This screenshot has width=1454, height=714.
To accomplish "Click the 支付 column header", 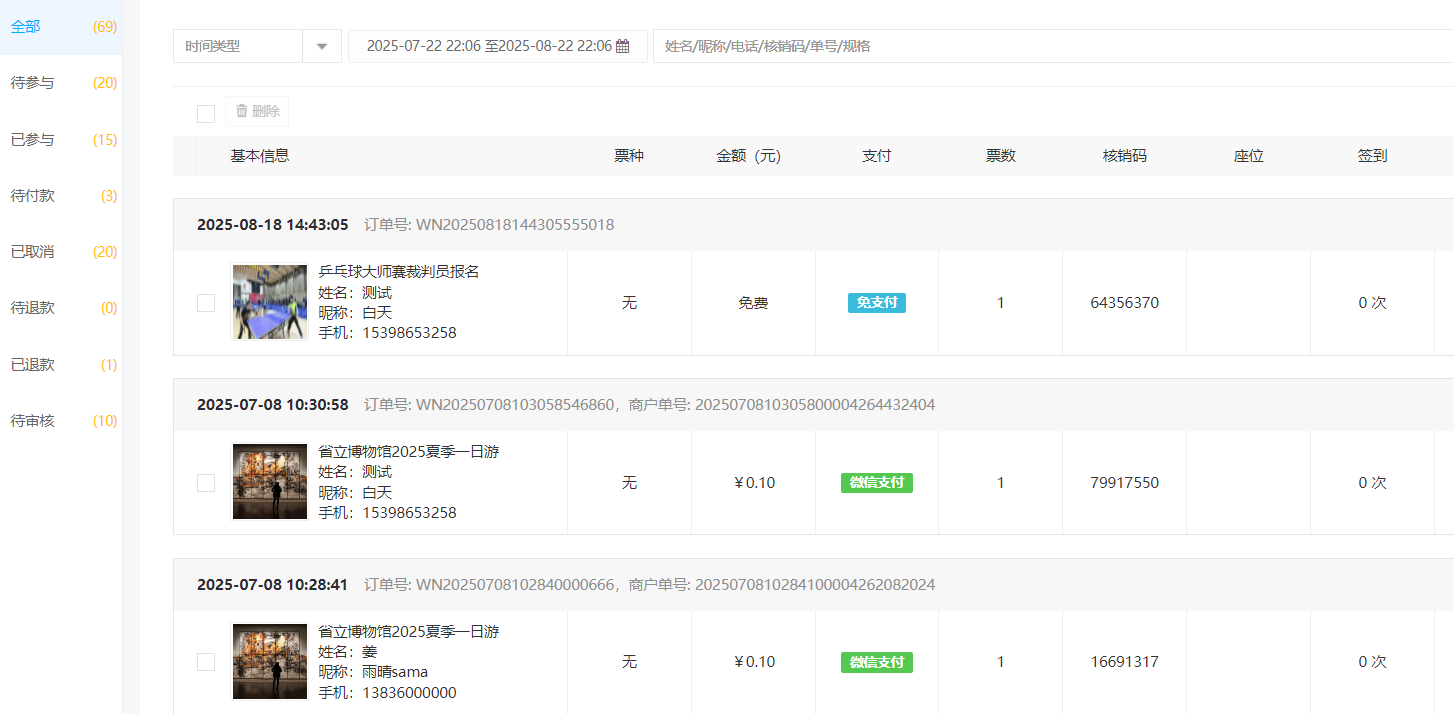I will click(x=877, y=156).
